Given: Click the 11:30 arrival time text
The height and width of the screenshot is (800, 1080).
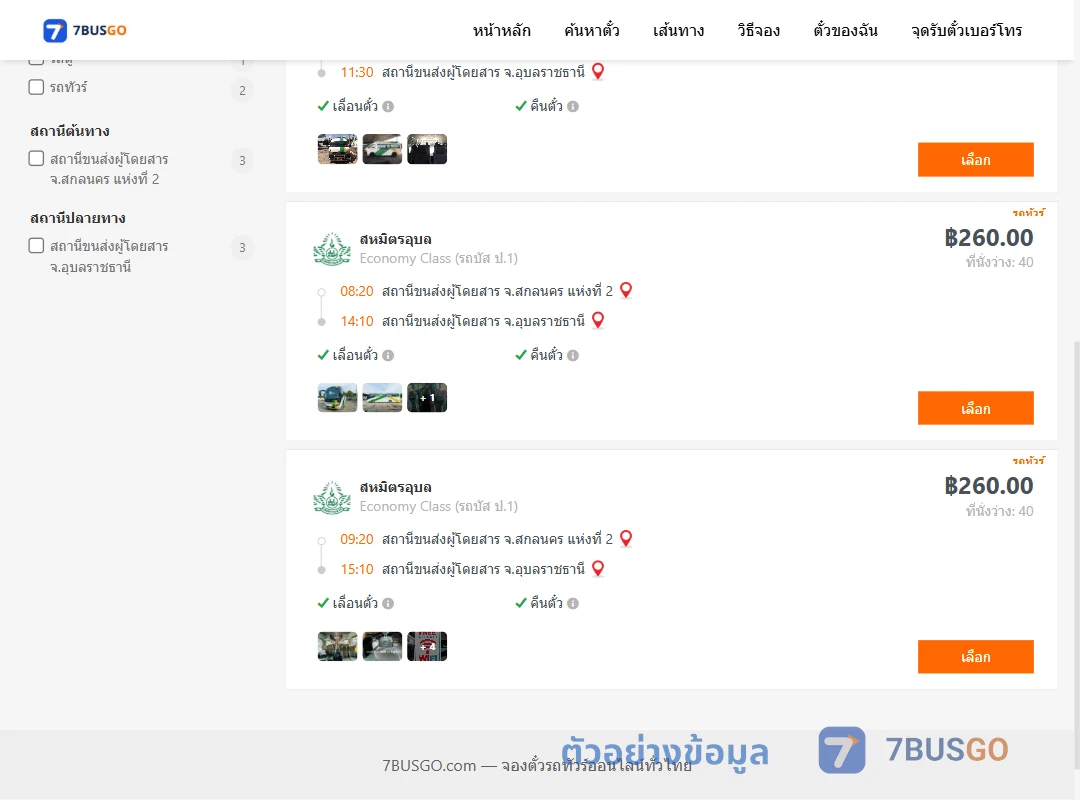Looking at the screenshot, I should point(357,72).
